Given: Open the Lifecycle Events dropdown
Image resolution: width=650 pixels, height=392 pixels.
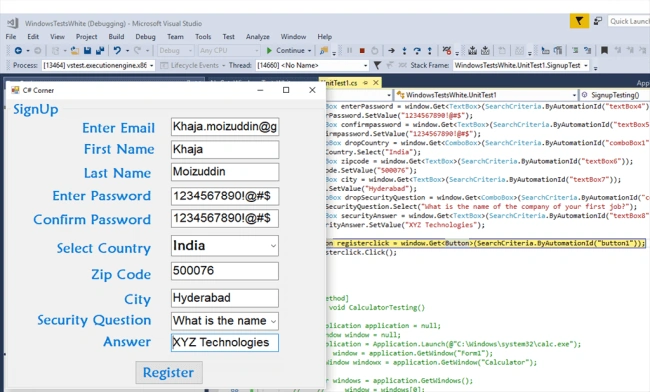Looking at the screenshot, I should [x=223, y=65].
